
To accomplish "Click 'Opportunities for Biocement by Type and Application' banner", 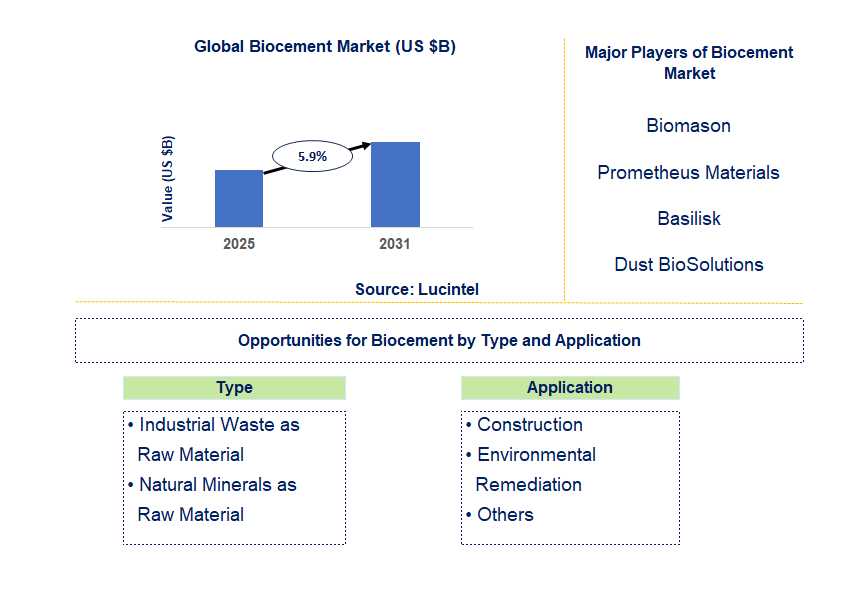I will (x=440, y=340).
